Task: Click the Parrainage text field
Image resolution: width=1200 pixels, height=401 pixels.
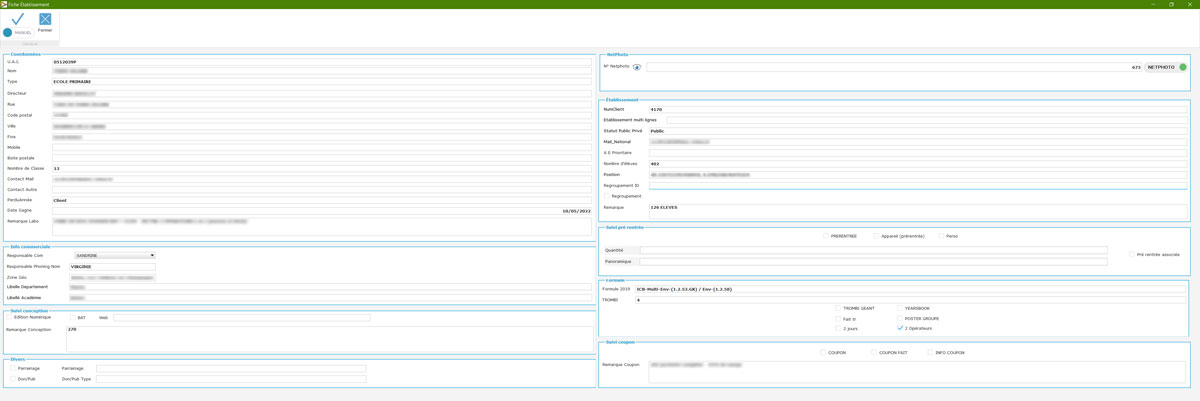Action: [x=231, y=368]
